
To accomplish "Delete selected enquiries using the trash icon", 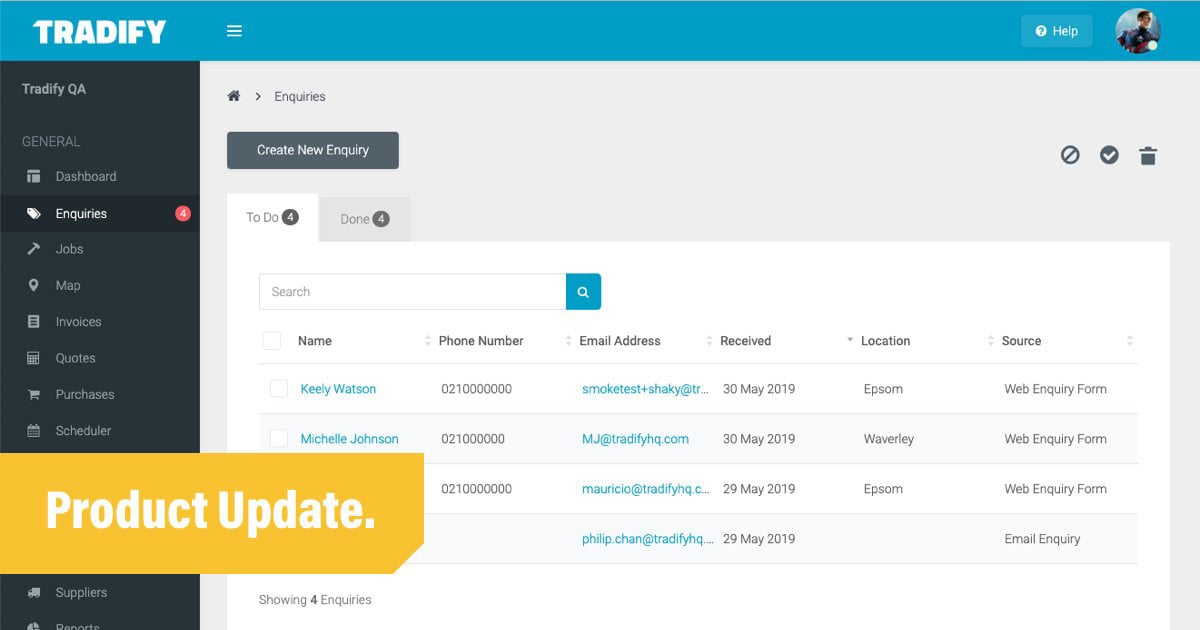I will click(1148, 155).
